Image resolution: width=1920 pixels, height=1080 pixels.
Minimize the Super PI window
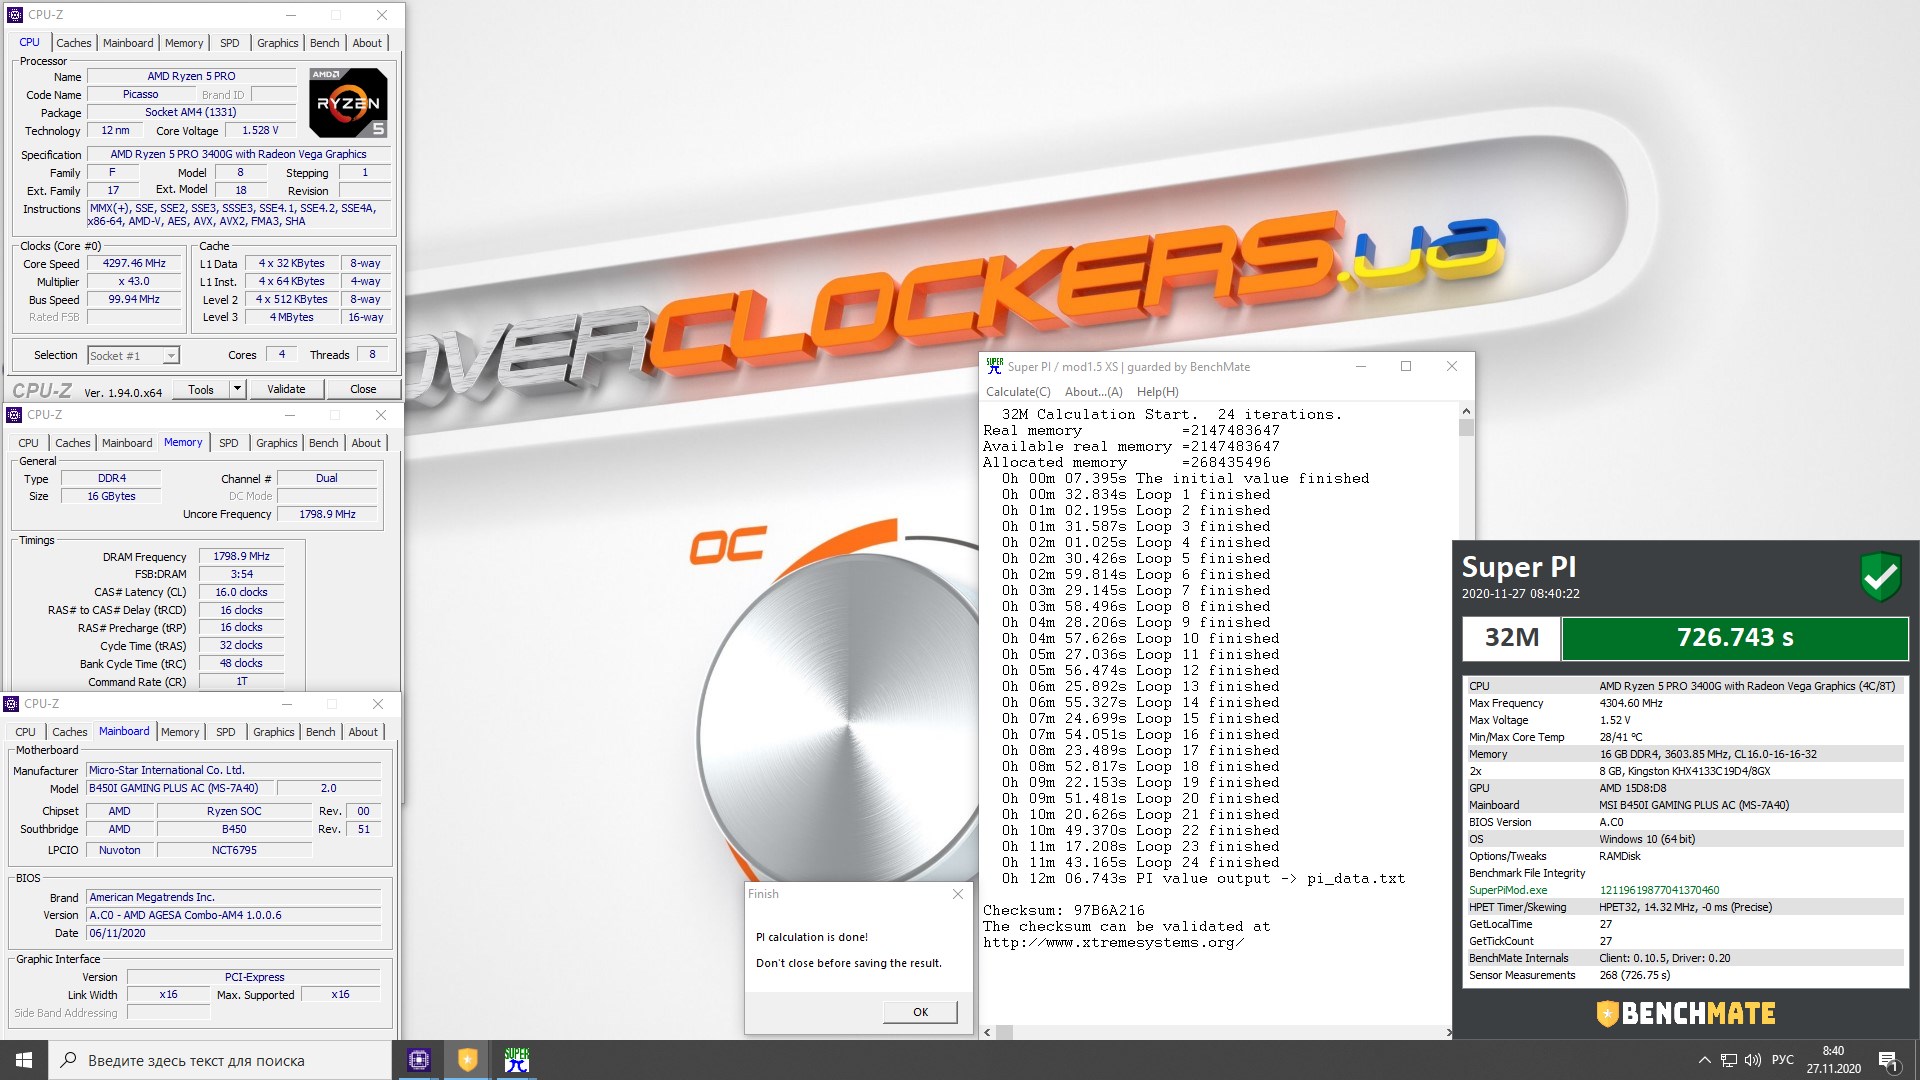[x=1360, y=366]
